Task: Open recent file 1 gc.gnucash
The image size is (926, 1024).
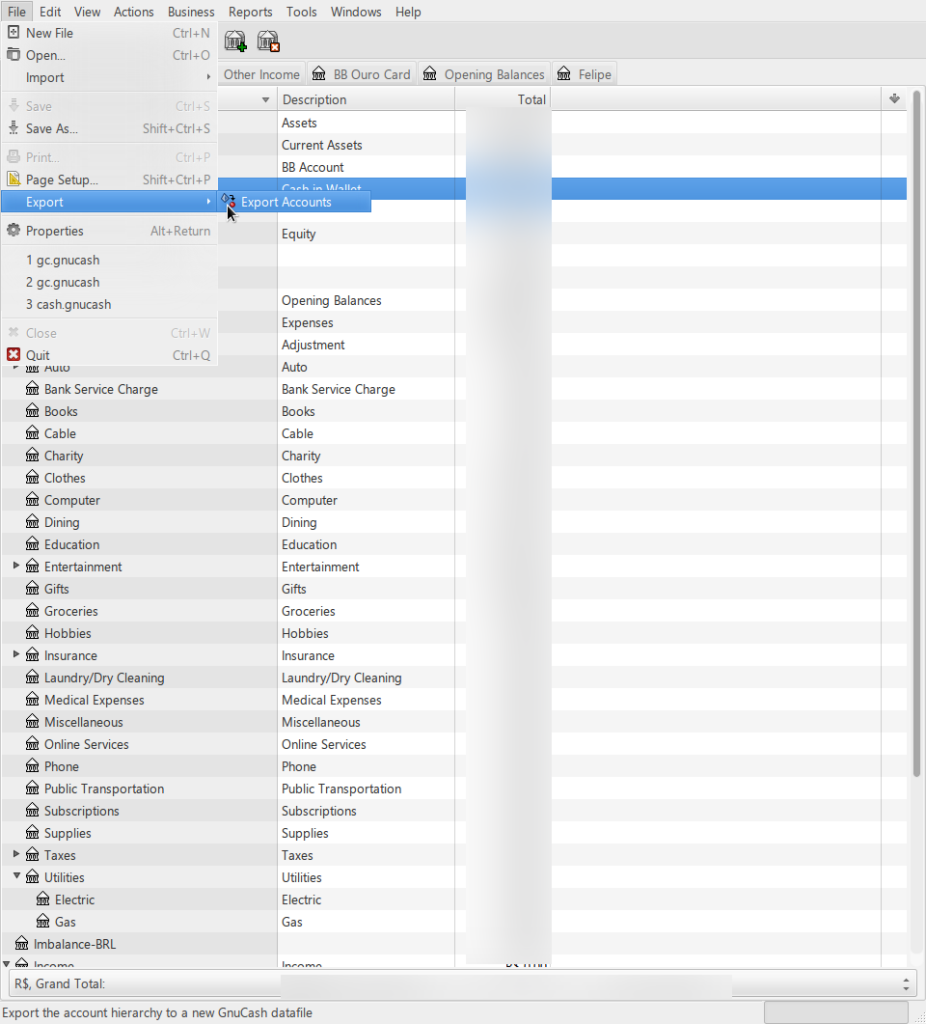Action: tap(109, 260)
